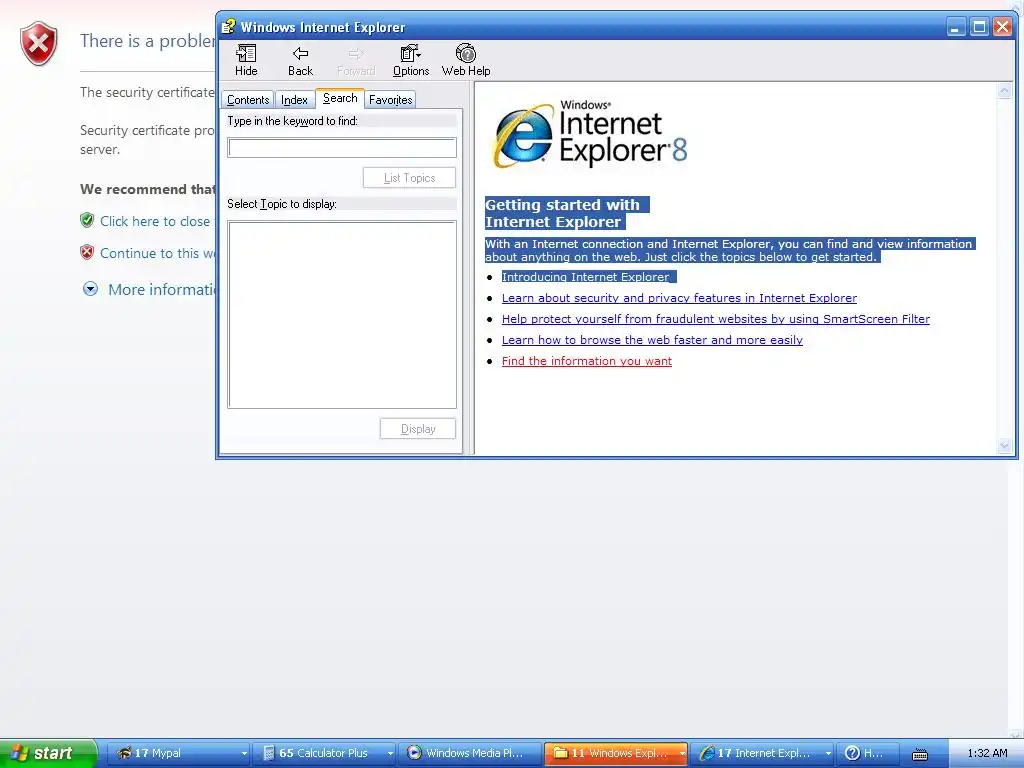Click Continue to this website link
1024x768 pixels.
point(157,253)
